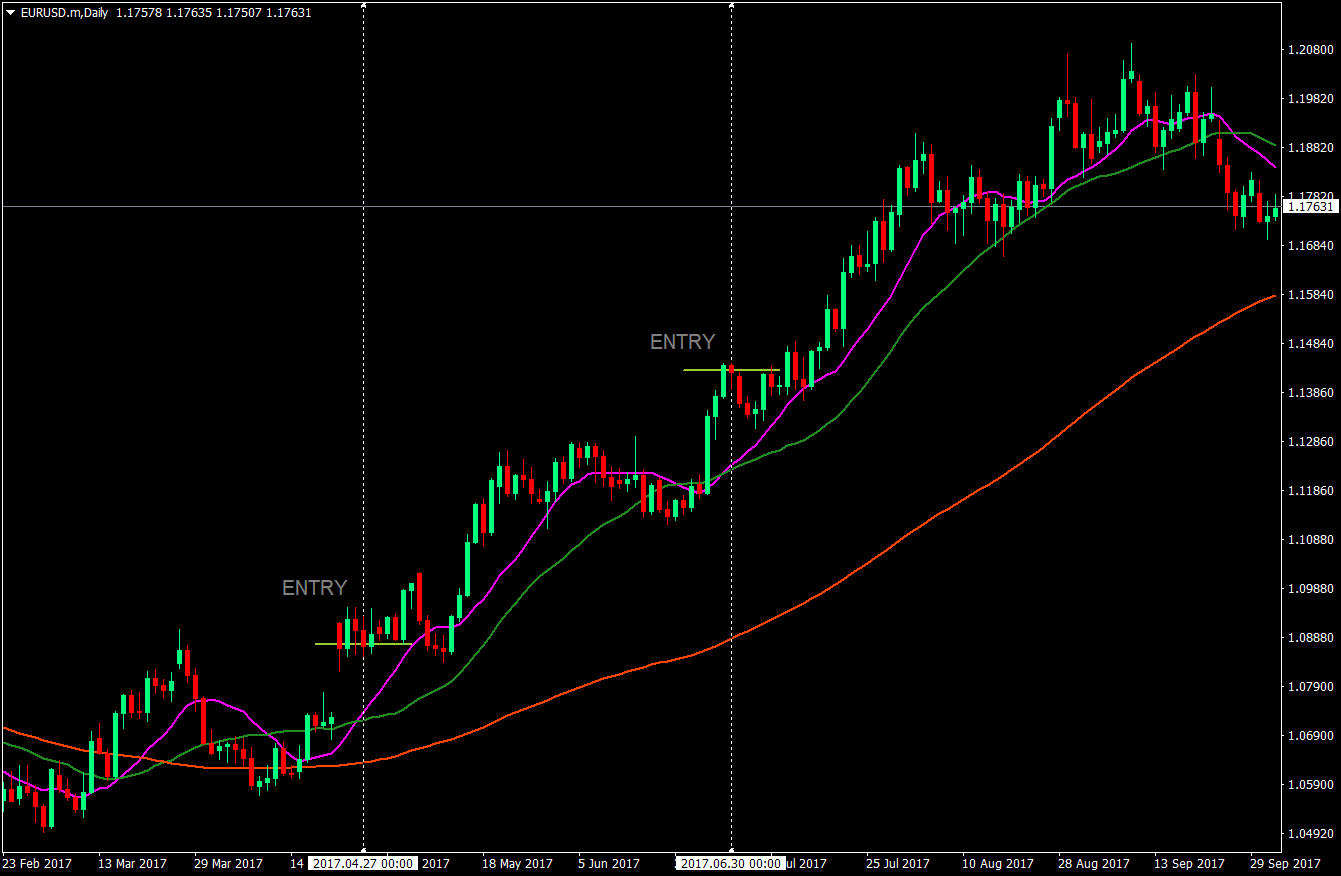Viewport: 1341px width, 876px height.
Task: Select the left vertical dotted line
Action: 363,450
